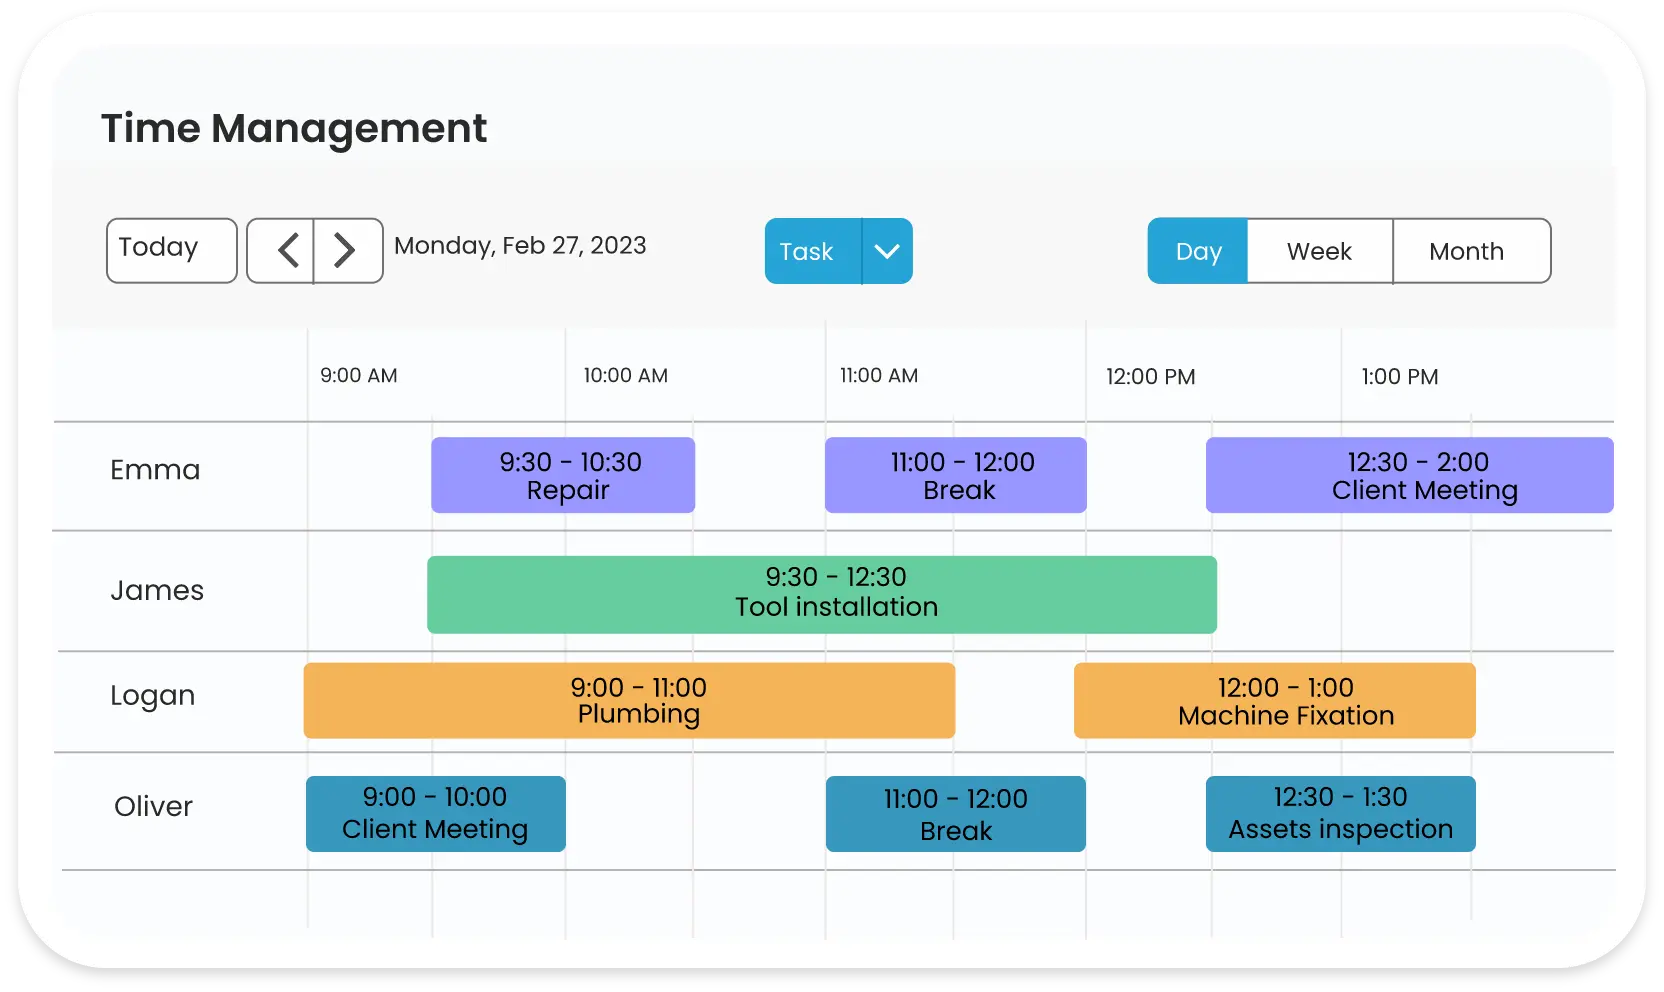The height and width of the screenshot is (992, 1664).
Task: Select Oliver's Assets inspection event
Action: tap(1340, 814)
